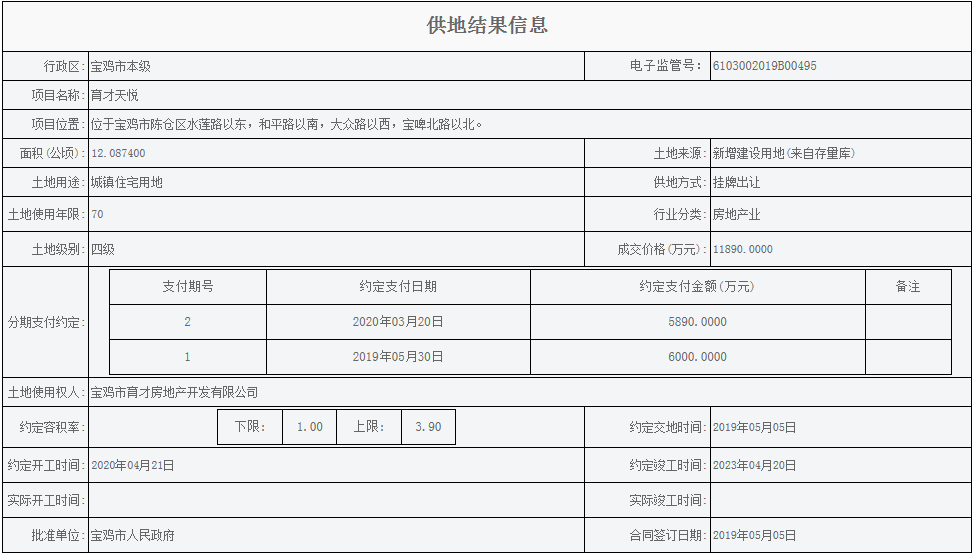The width and height of the screenshot is (974, 555).
Task: Select the 行政区 label
Action: point(65,66)
